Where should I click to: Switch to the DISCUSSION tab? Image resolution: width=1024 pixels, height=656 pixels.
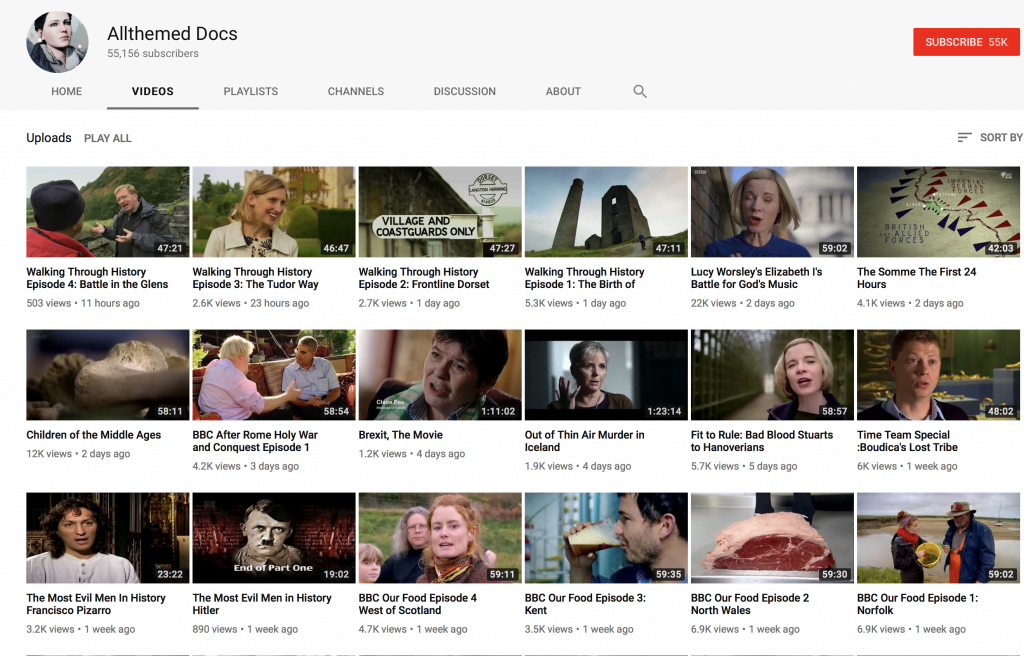point(464,91)
